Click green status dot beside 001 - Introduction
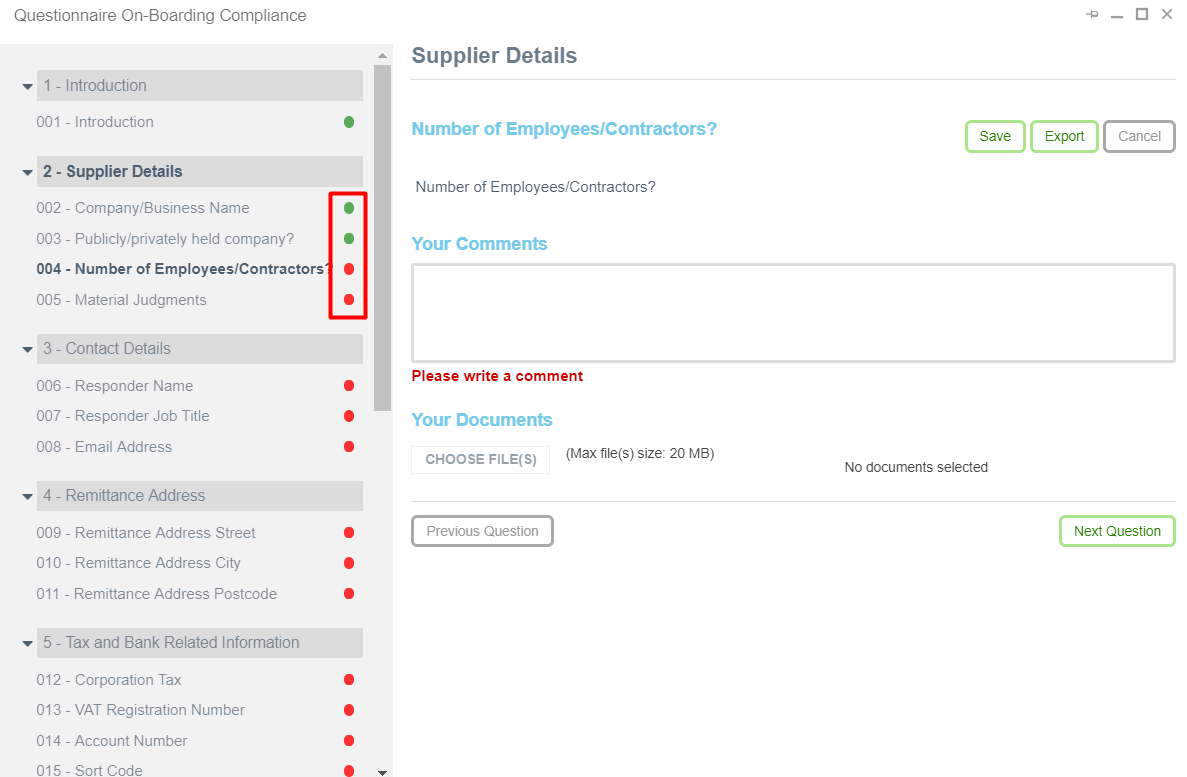Viewport: 1187px width, 777px height. (x=349, y=122)
